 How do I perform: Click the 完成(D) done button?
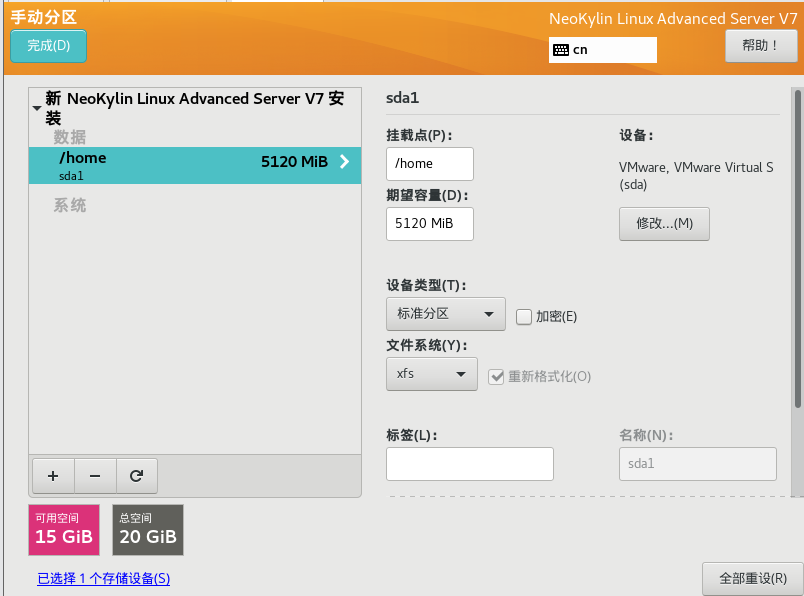click(x=48, y=46)
